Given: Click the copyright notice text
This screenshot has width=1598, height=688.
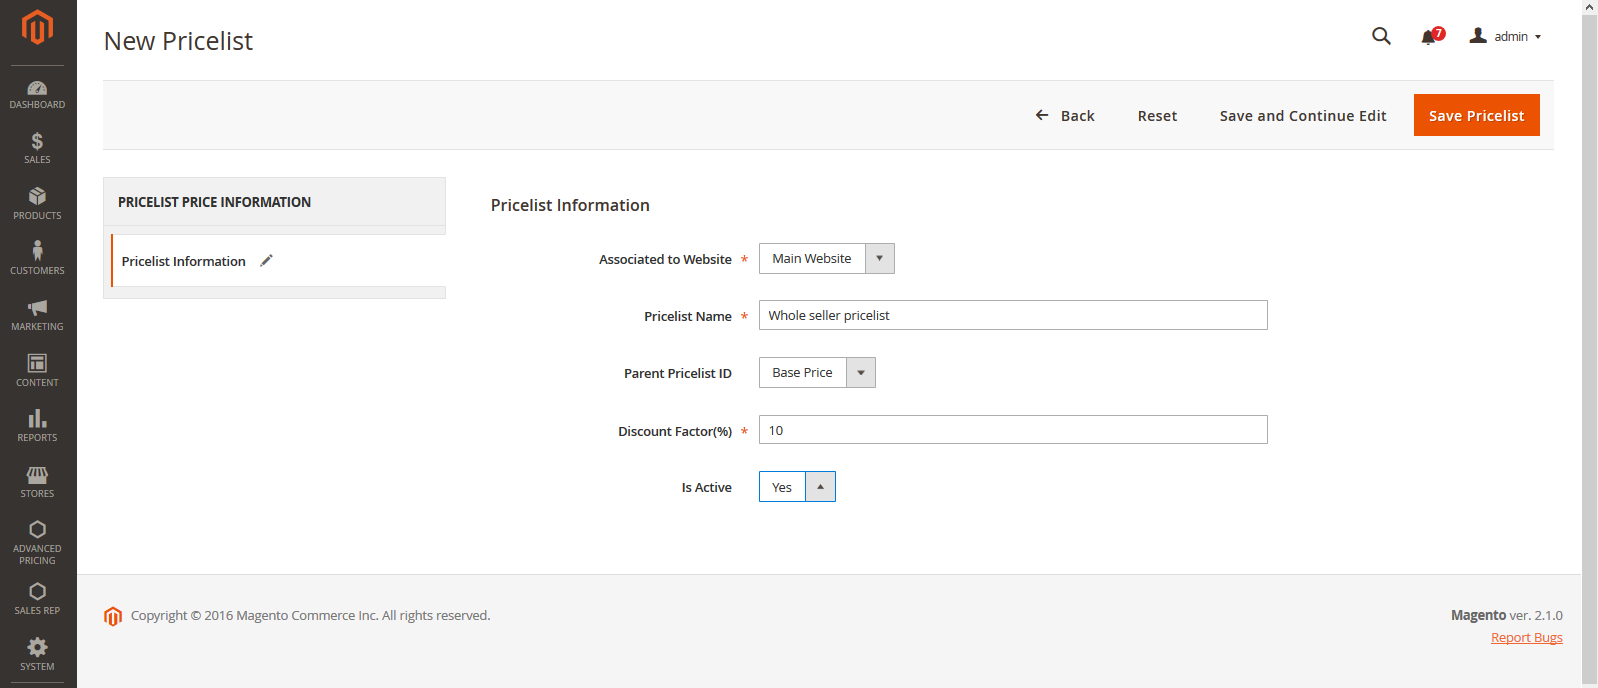Looking at the screenshot, I should [310, 616].
